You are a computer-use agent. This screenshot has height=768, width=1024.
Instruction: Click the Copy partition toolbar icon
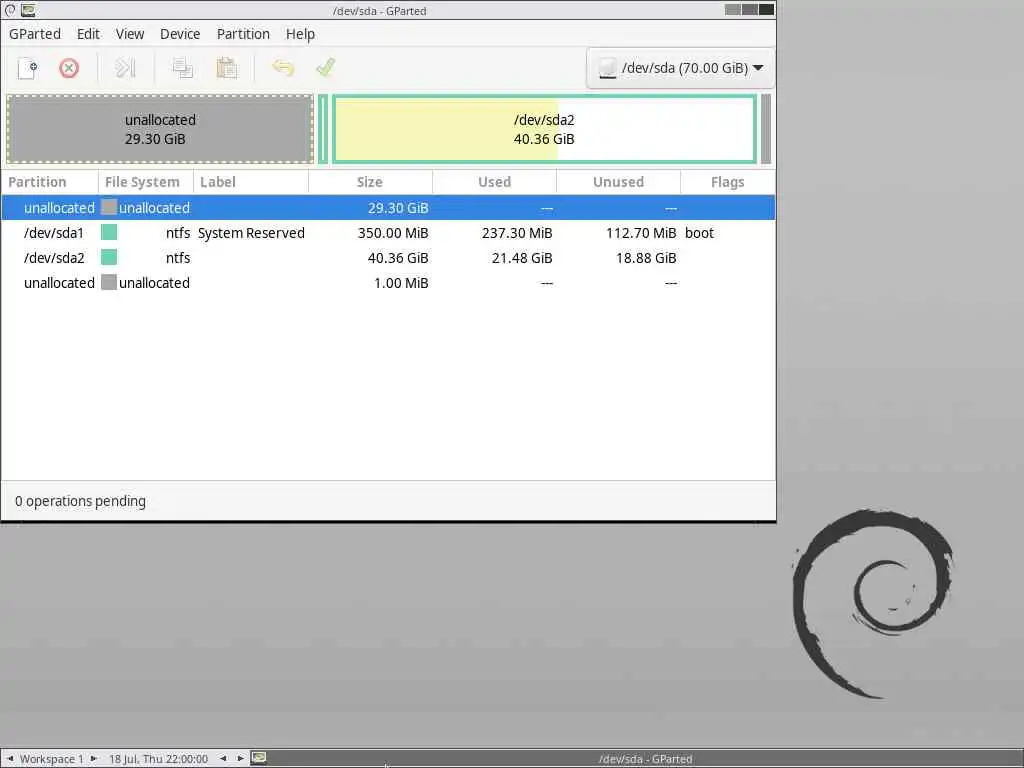click(x=182, y=68)
